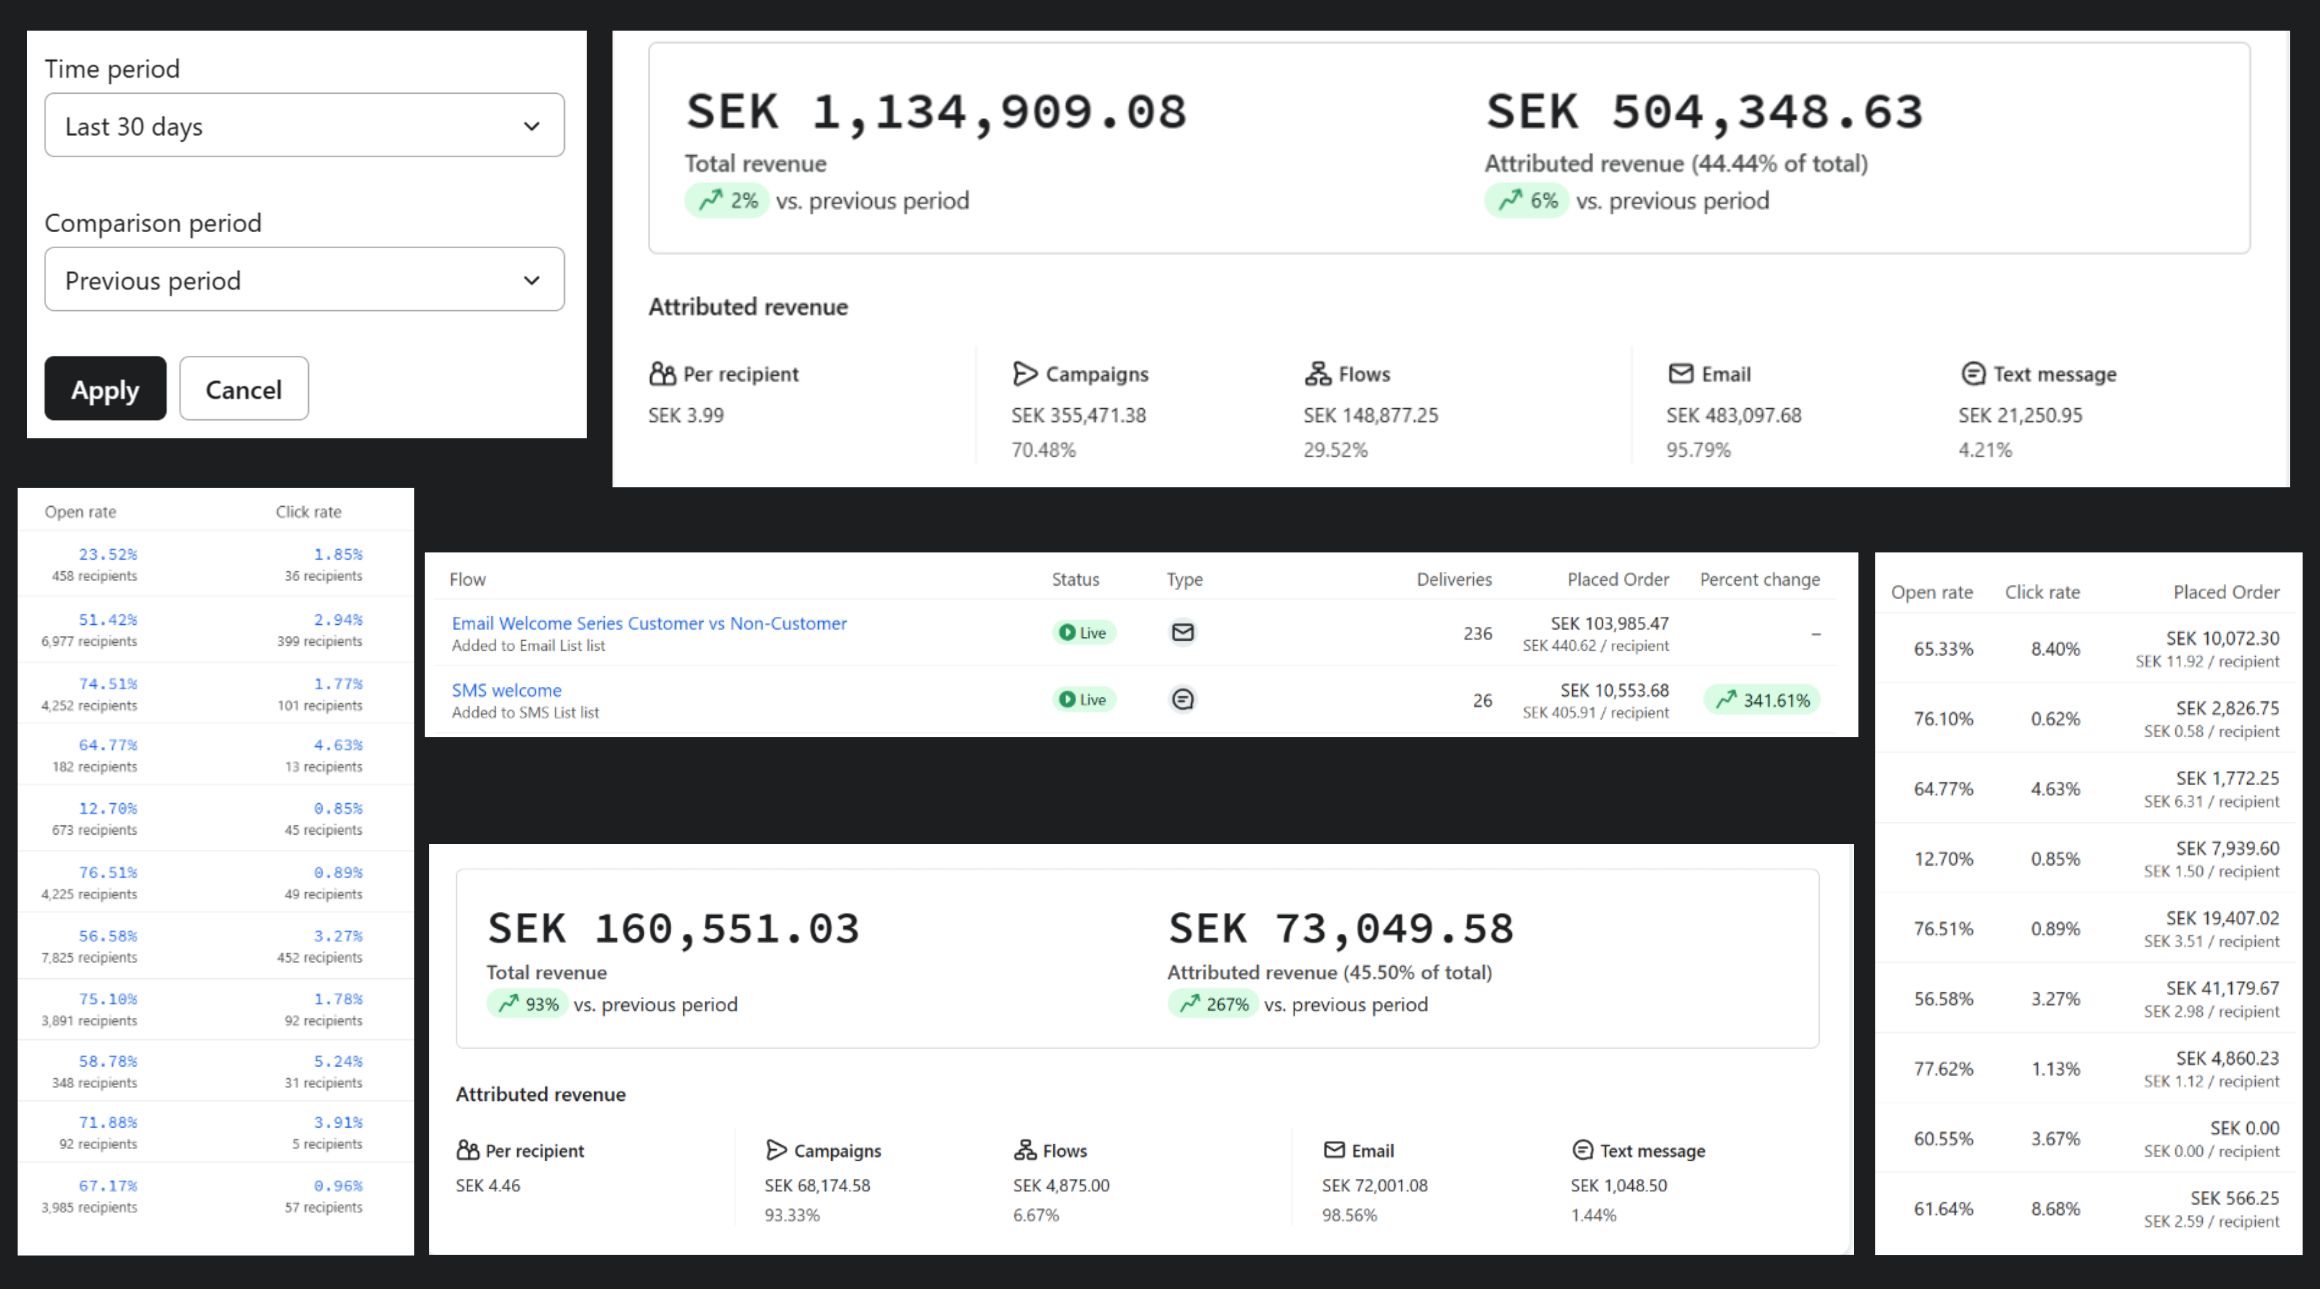Click Click rate header in left table

pos(308,512)
